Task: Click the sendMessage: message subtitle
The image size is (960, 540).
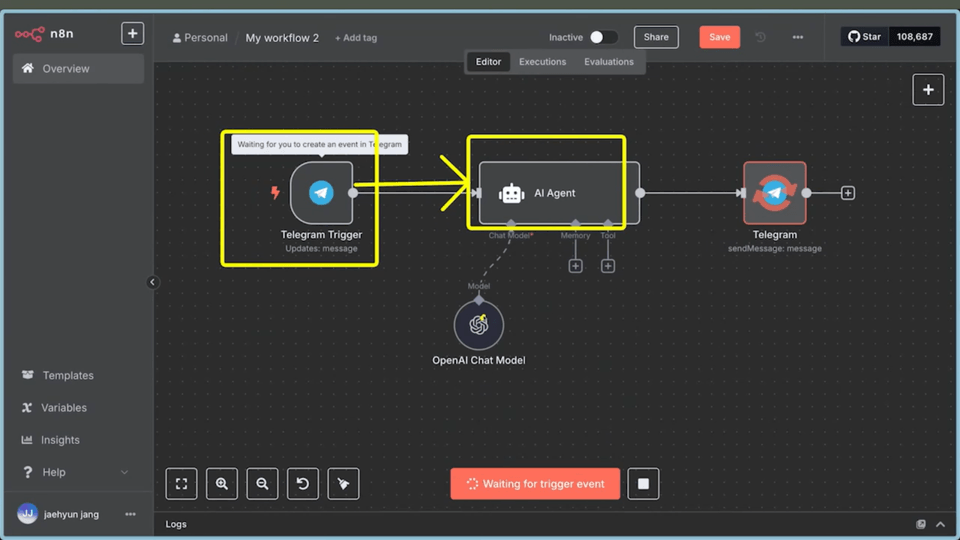Action: tap(774, 249)
